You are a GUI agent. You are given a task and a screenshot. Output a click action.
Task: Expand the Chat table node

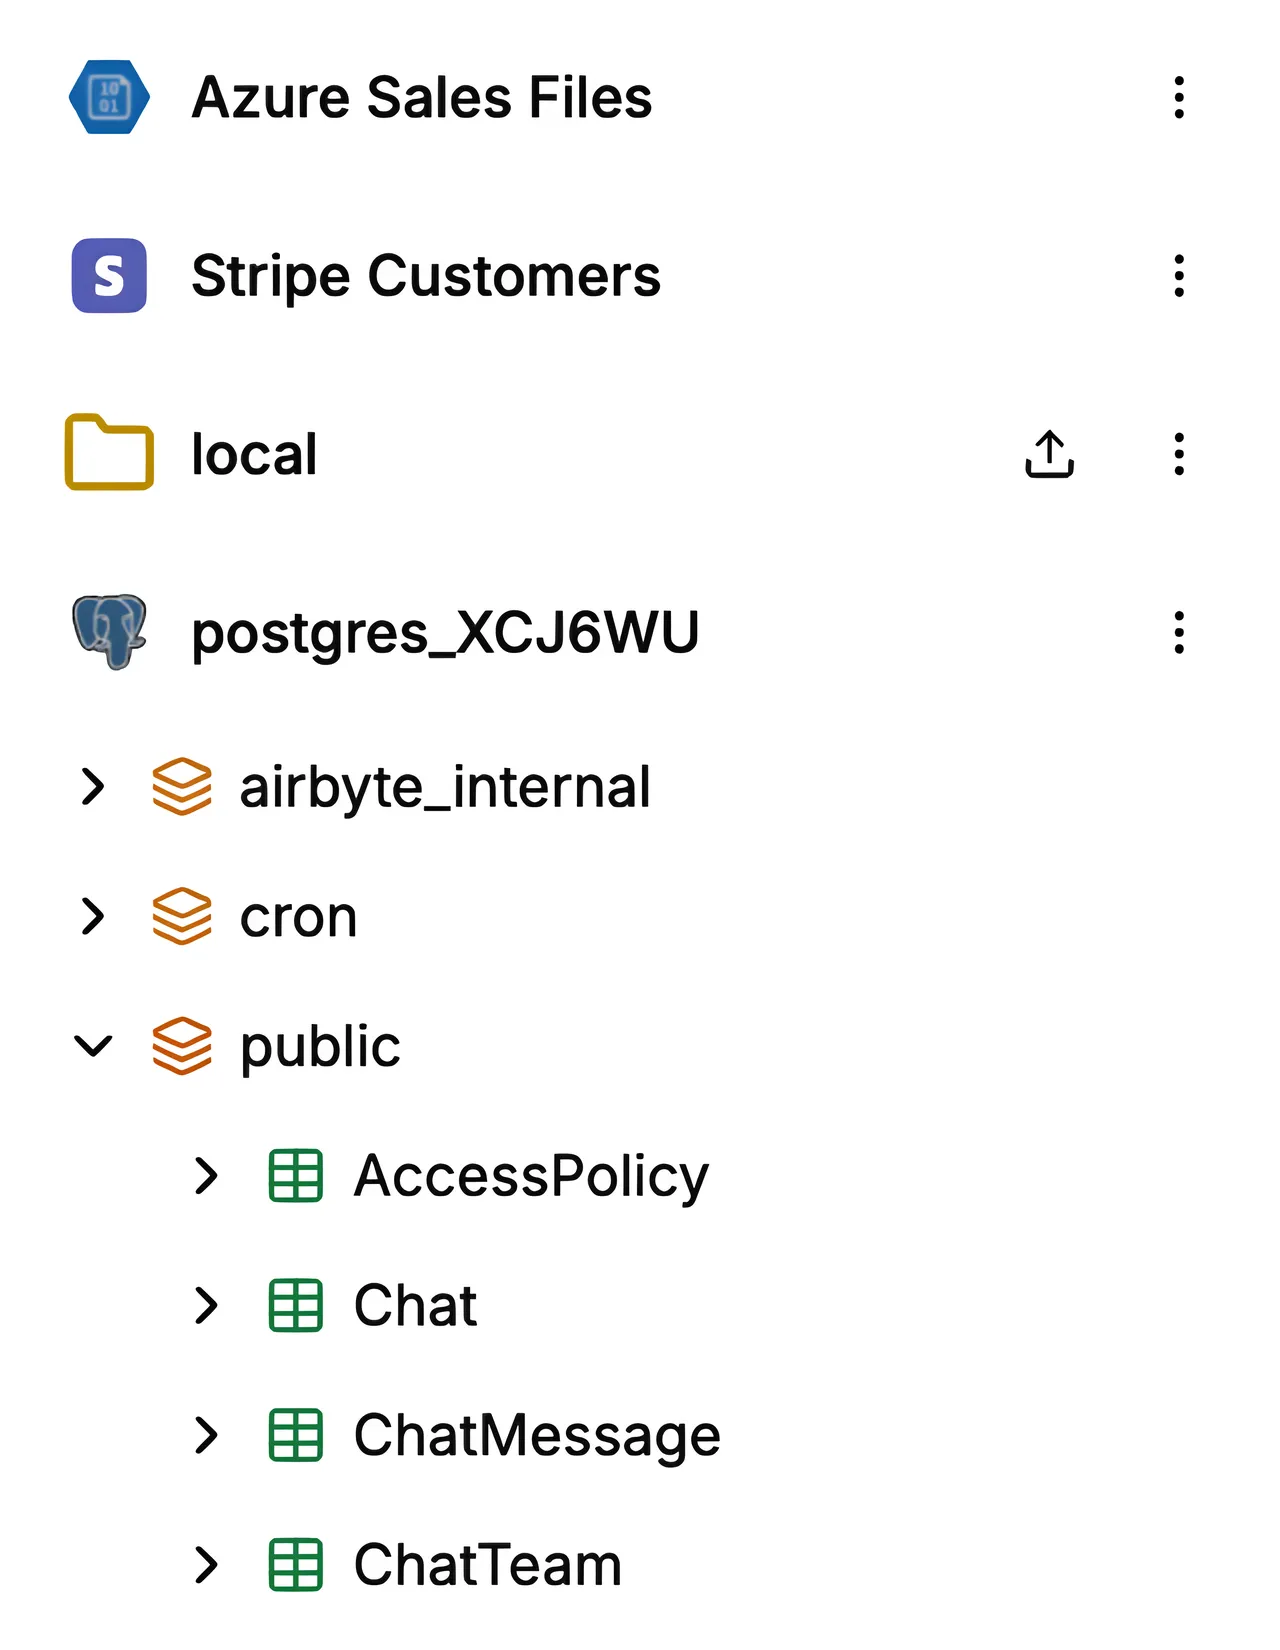[206, 1305]
